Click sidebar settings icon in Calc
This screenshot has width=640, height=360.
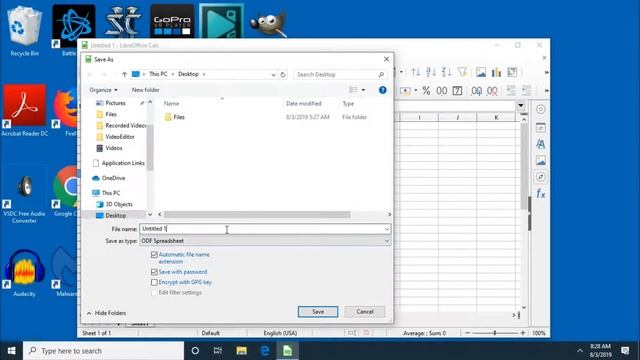[540, 109]
